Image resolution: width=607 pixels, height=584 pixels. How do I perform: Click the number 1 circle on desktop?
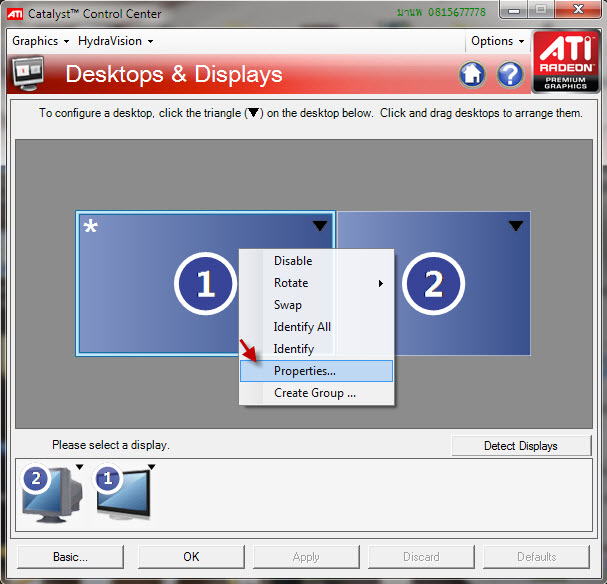click(x=205, y=283)
